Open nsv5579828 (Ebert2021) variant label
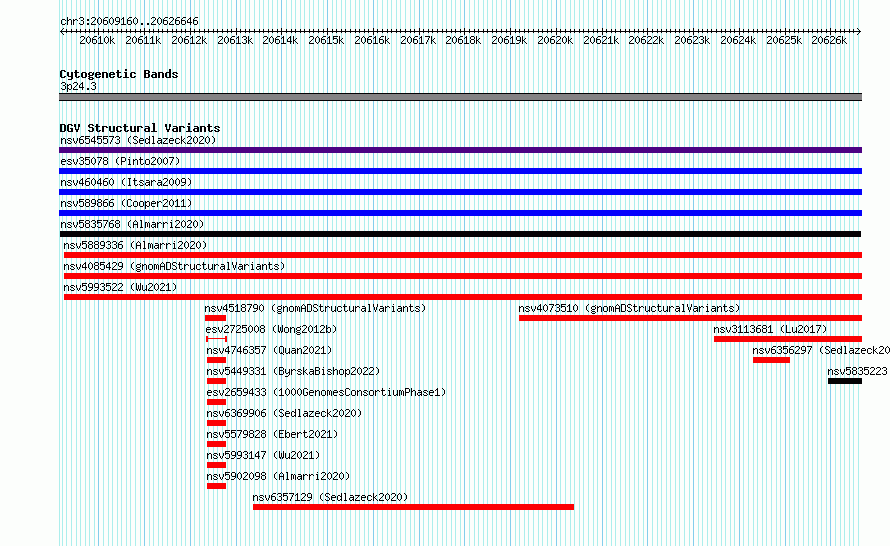The image size is (890, 546). coord(272,434)
